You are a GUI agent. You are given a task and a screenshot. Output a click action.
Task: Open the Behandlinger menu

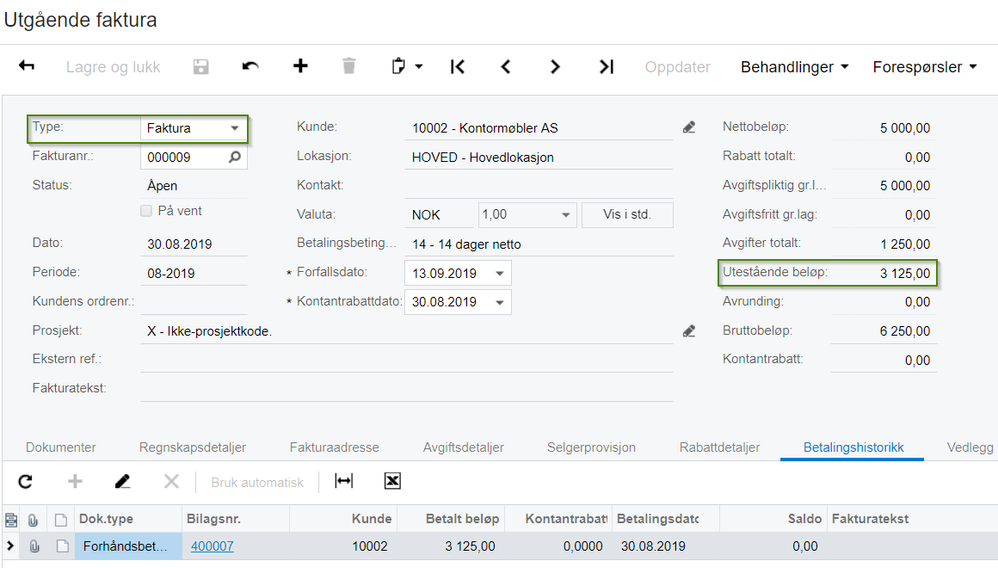[x=794, y=67]
